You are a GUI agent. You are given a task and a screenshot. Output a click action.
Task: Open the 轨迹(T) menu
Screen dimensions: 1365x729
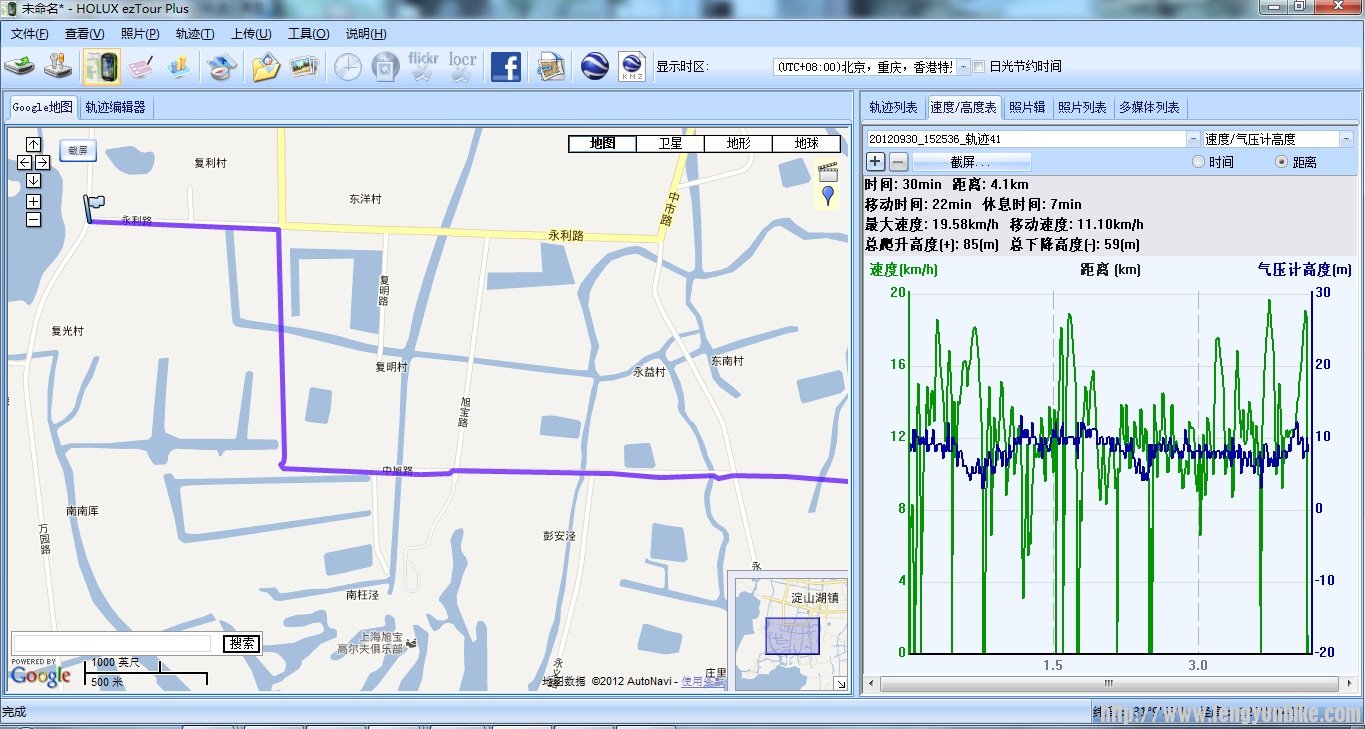point(194,34)
